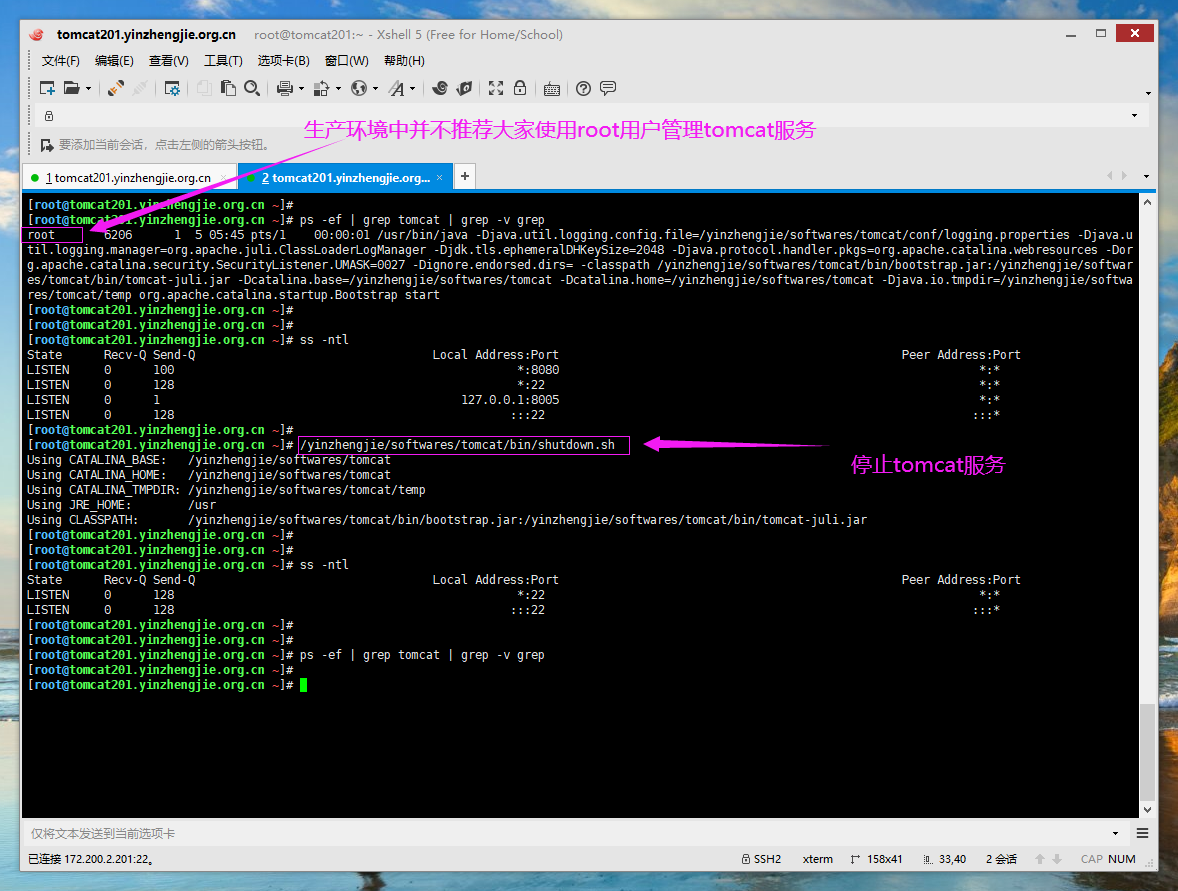This screenshot has width=1178, height=891.
Task: Select tab 2 tomcat201.yinzhengjie.org...
Action: 346,178
